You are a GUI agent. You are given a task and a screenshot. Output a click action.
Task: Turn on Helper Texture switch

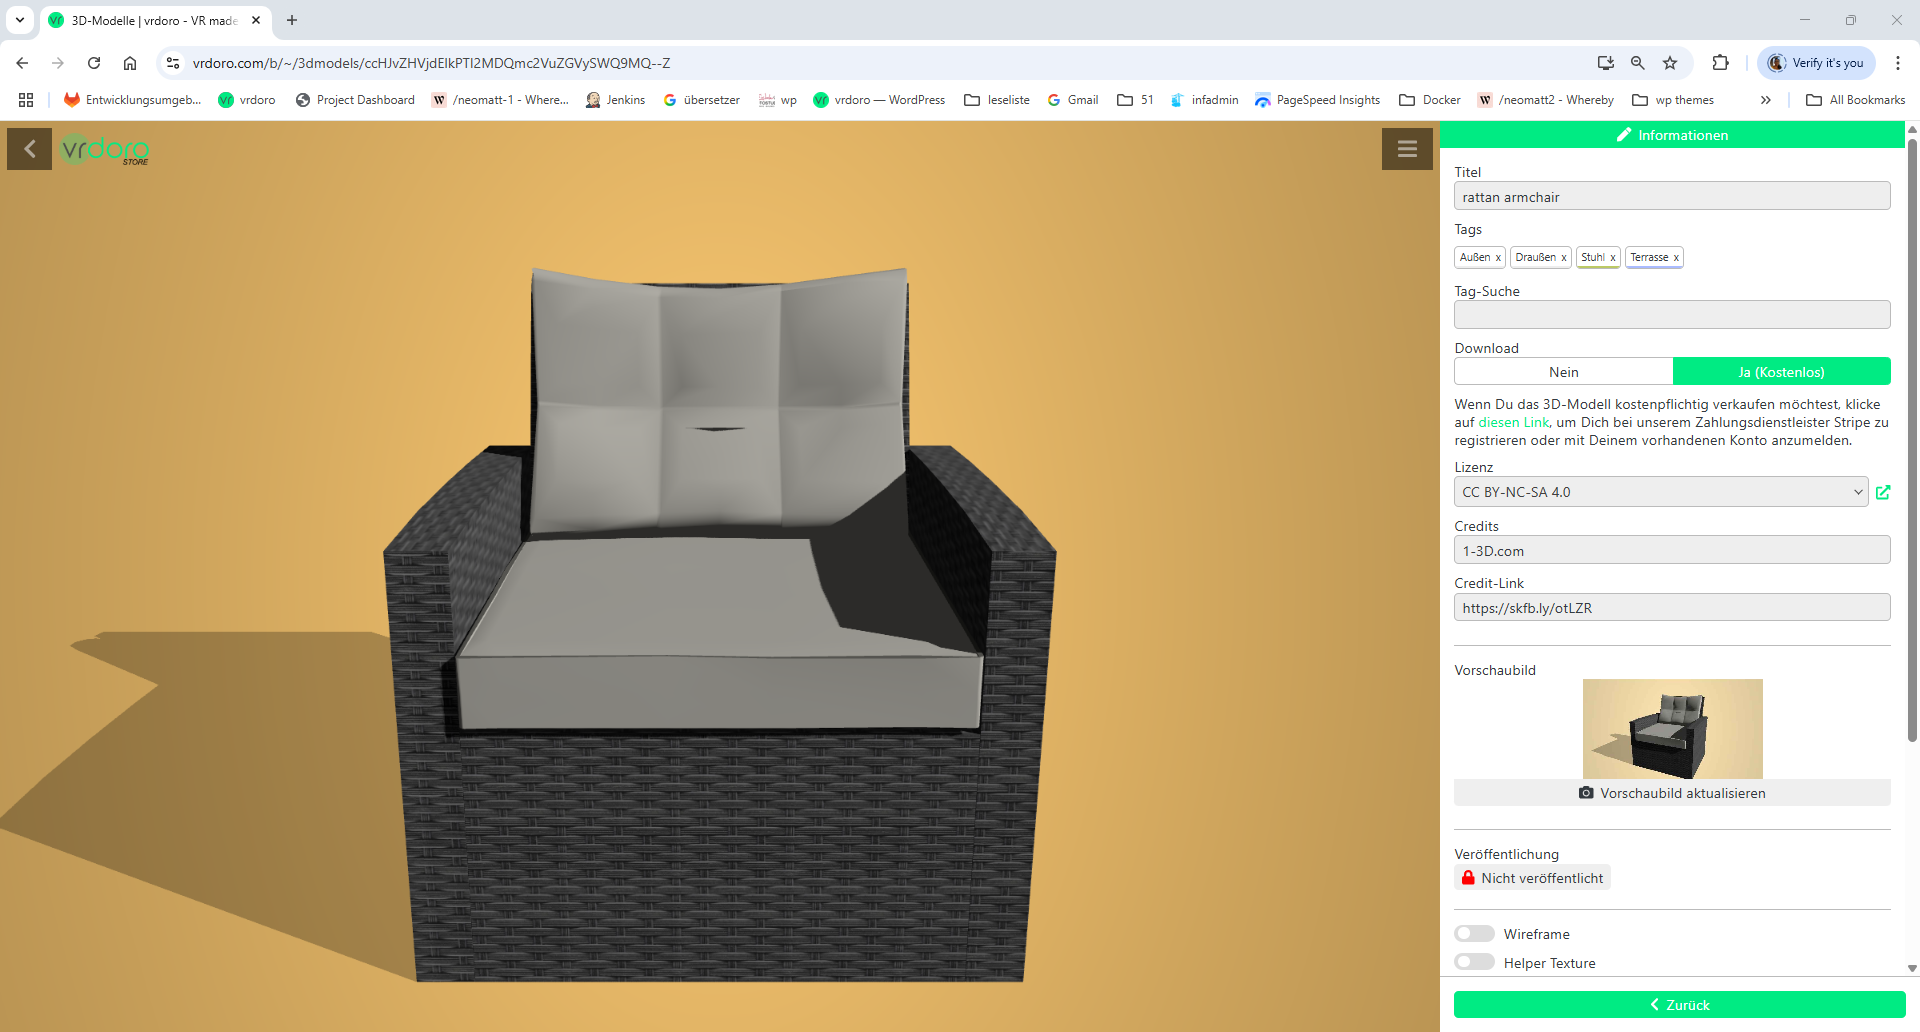(1474, 962)
